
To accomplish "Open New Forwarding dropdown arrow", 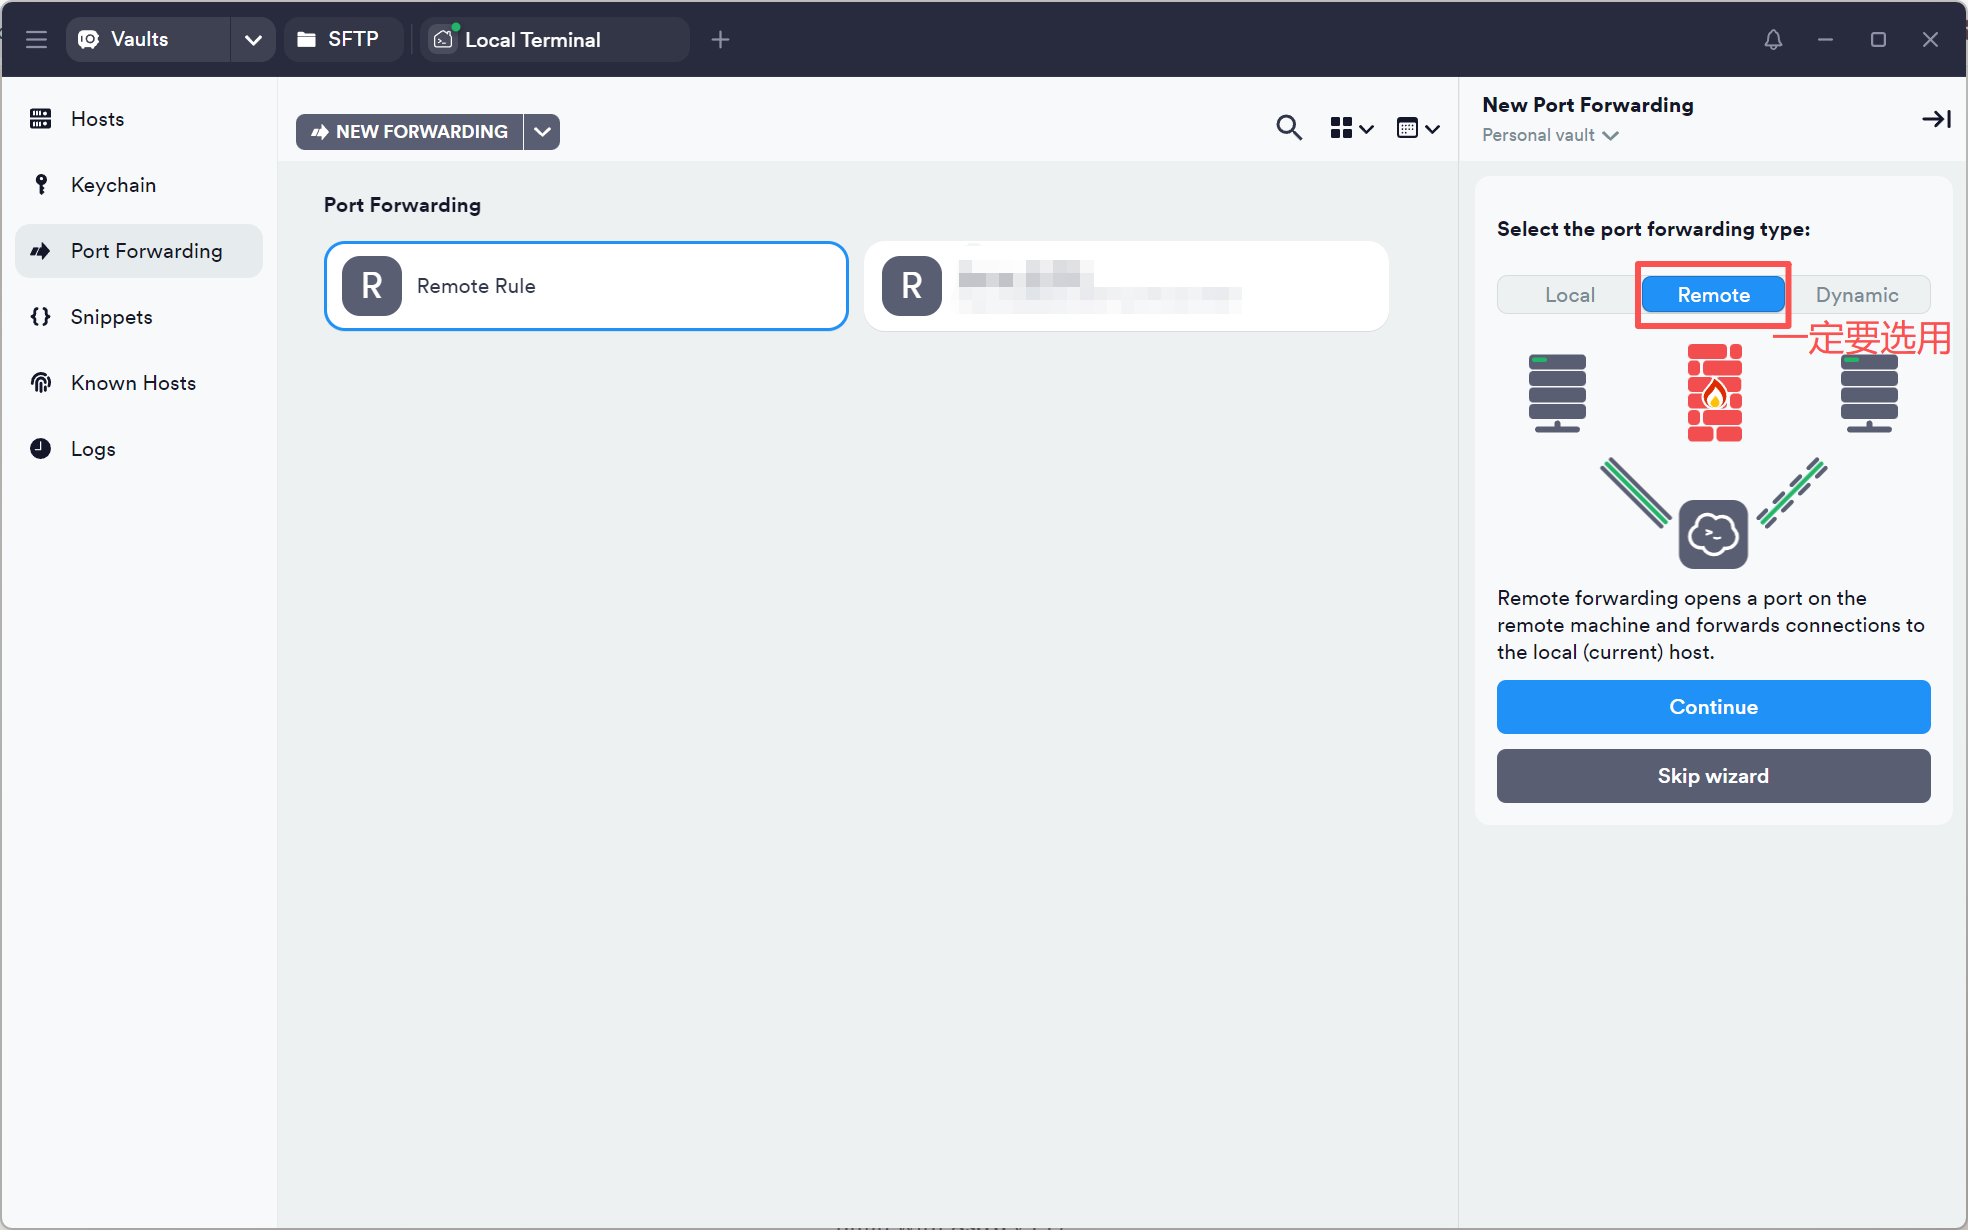I will pos(542,132).
